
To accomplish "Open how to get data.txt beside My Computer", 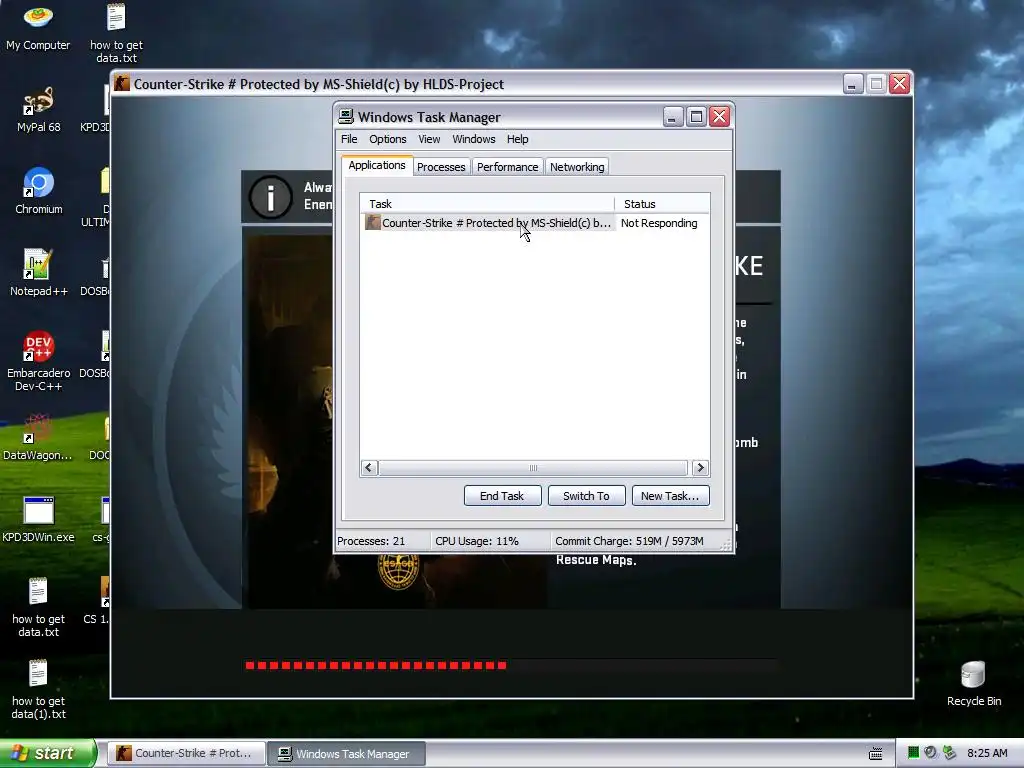I will coord(116,33).
